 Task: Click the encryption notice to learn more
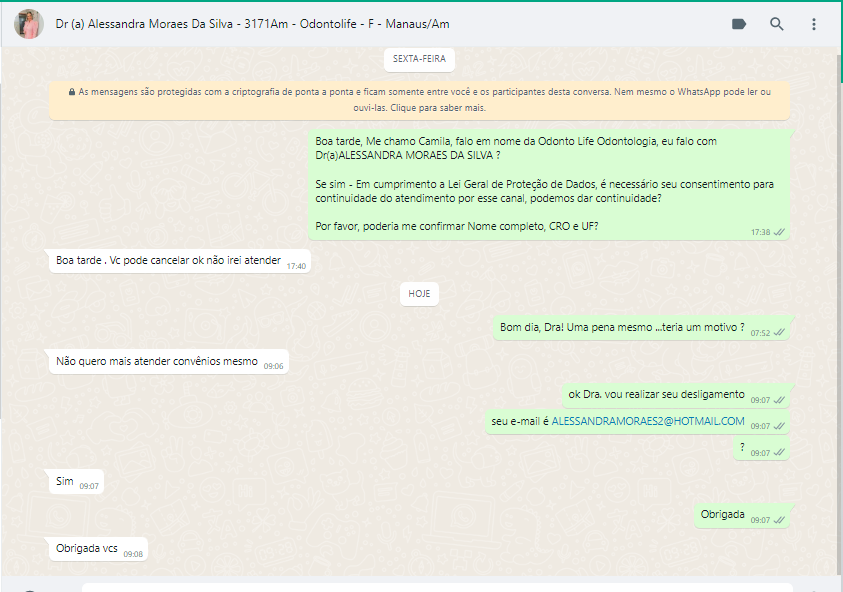point(419,99)
